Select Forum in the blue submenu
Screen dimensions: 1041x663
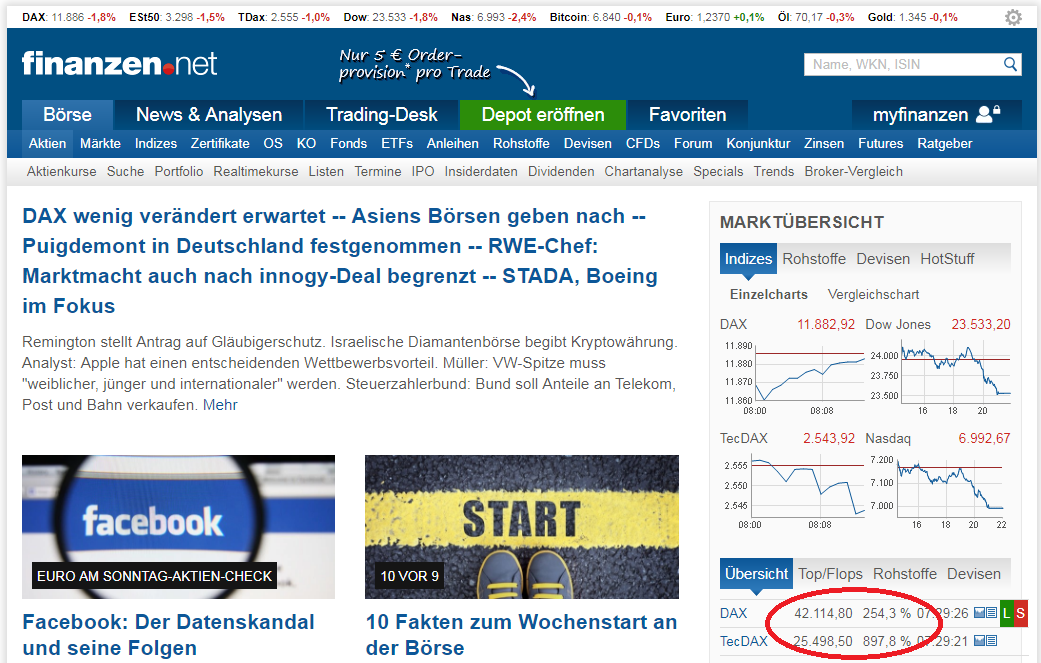click(x=693, y=143)
